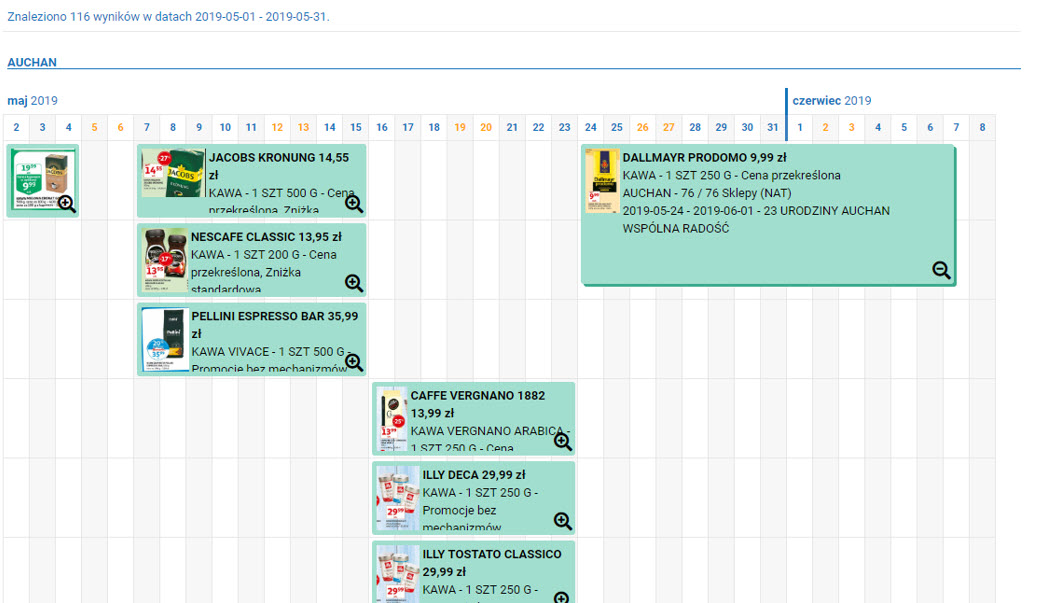The image size is (1040, 603).
Task: Select the 'maj 2019' month label
Action: tap(32, 101)
